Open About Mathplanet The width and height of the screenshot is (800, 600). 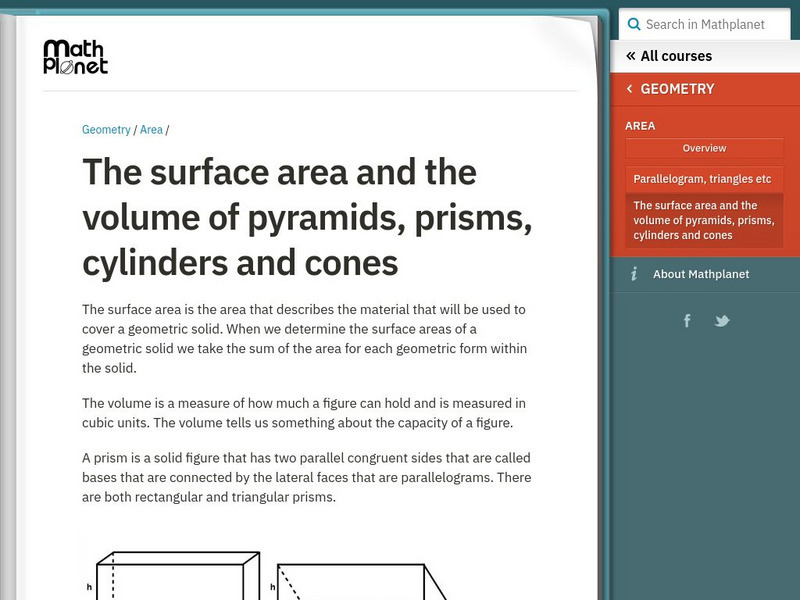coord(701,274)
